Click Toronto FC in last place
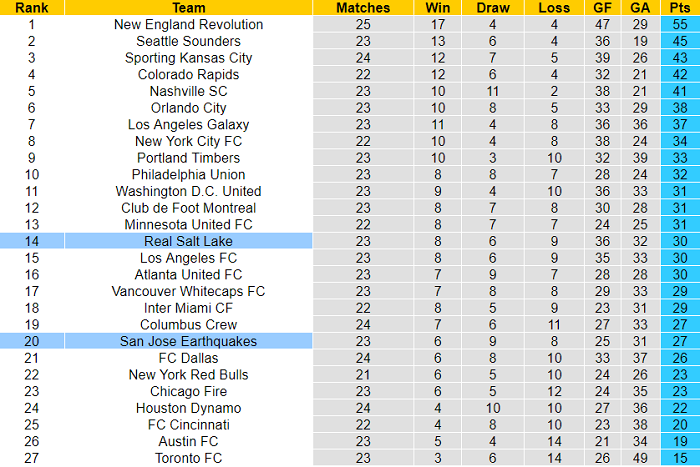Image resolution: width=700 pixels, height=467 pixels. (188, 458)
